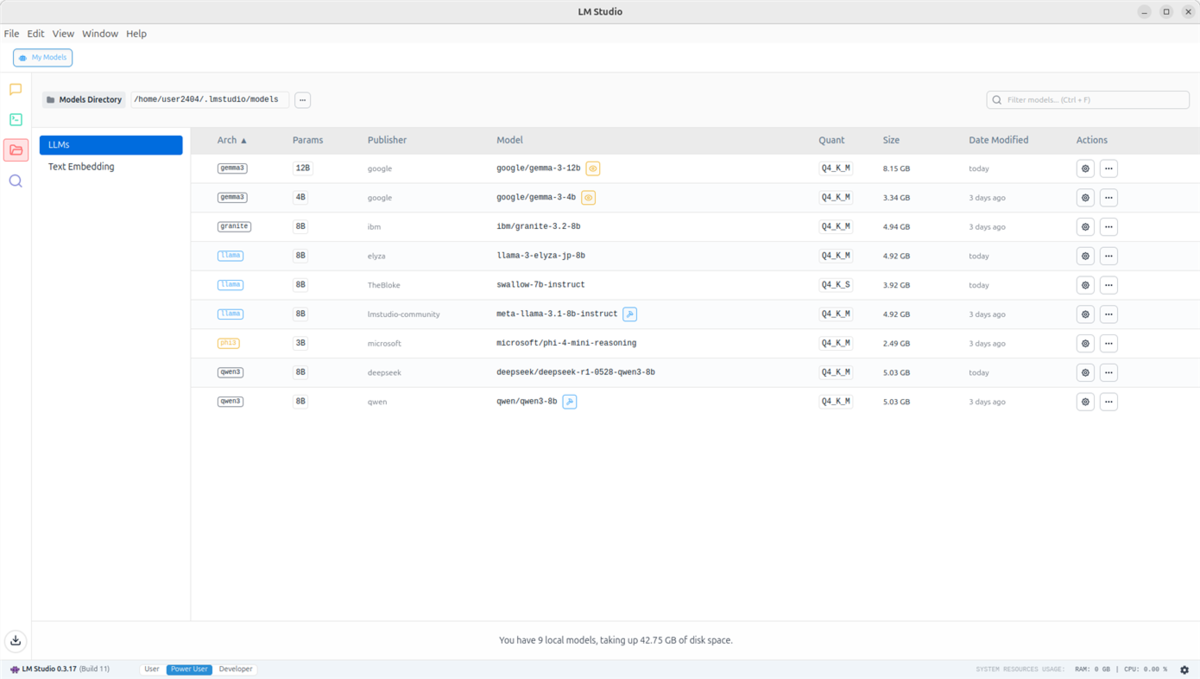Click the RAM usage readout in status bar
Image resolution: width=1200 pixels, height=679 pixels.
pos(1094,669)
